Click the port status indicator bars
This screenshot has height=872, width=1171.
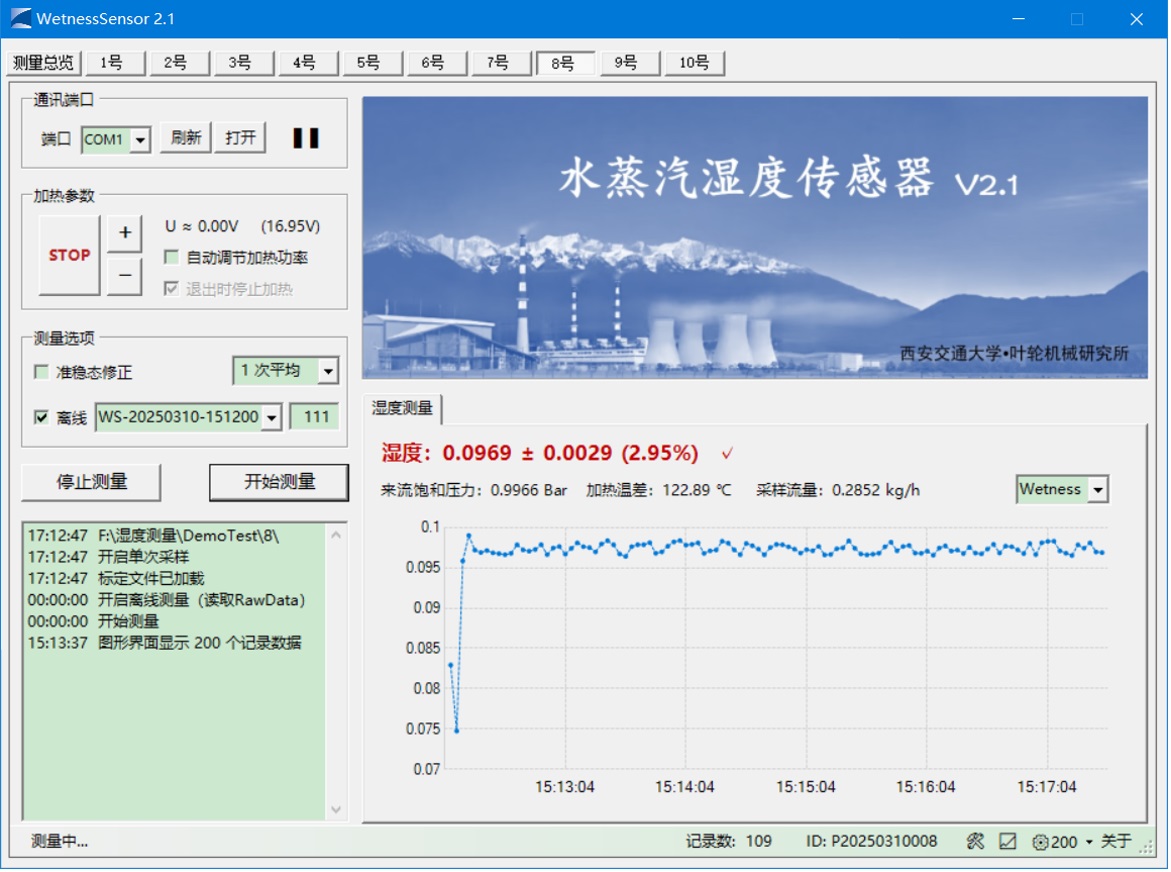click(x=305, y=139)
